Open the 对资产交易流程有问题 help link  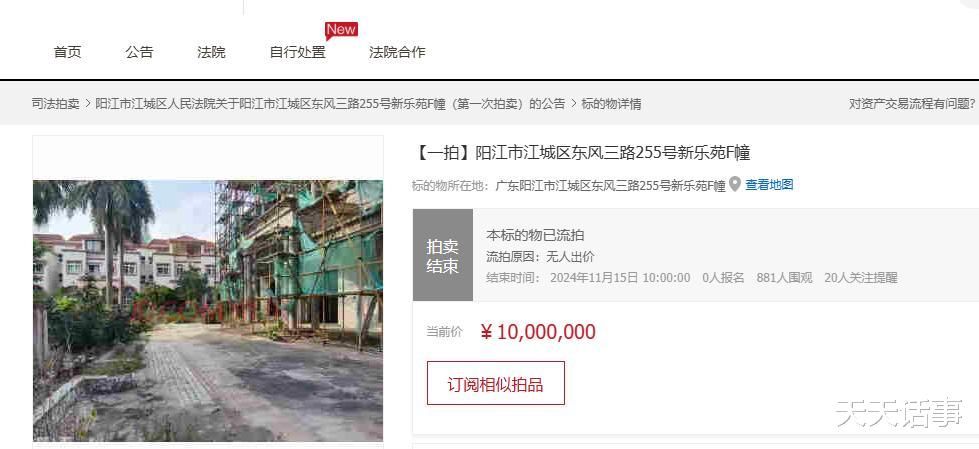click(912, 104)
